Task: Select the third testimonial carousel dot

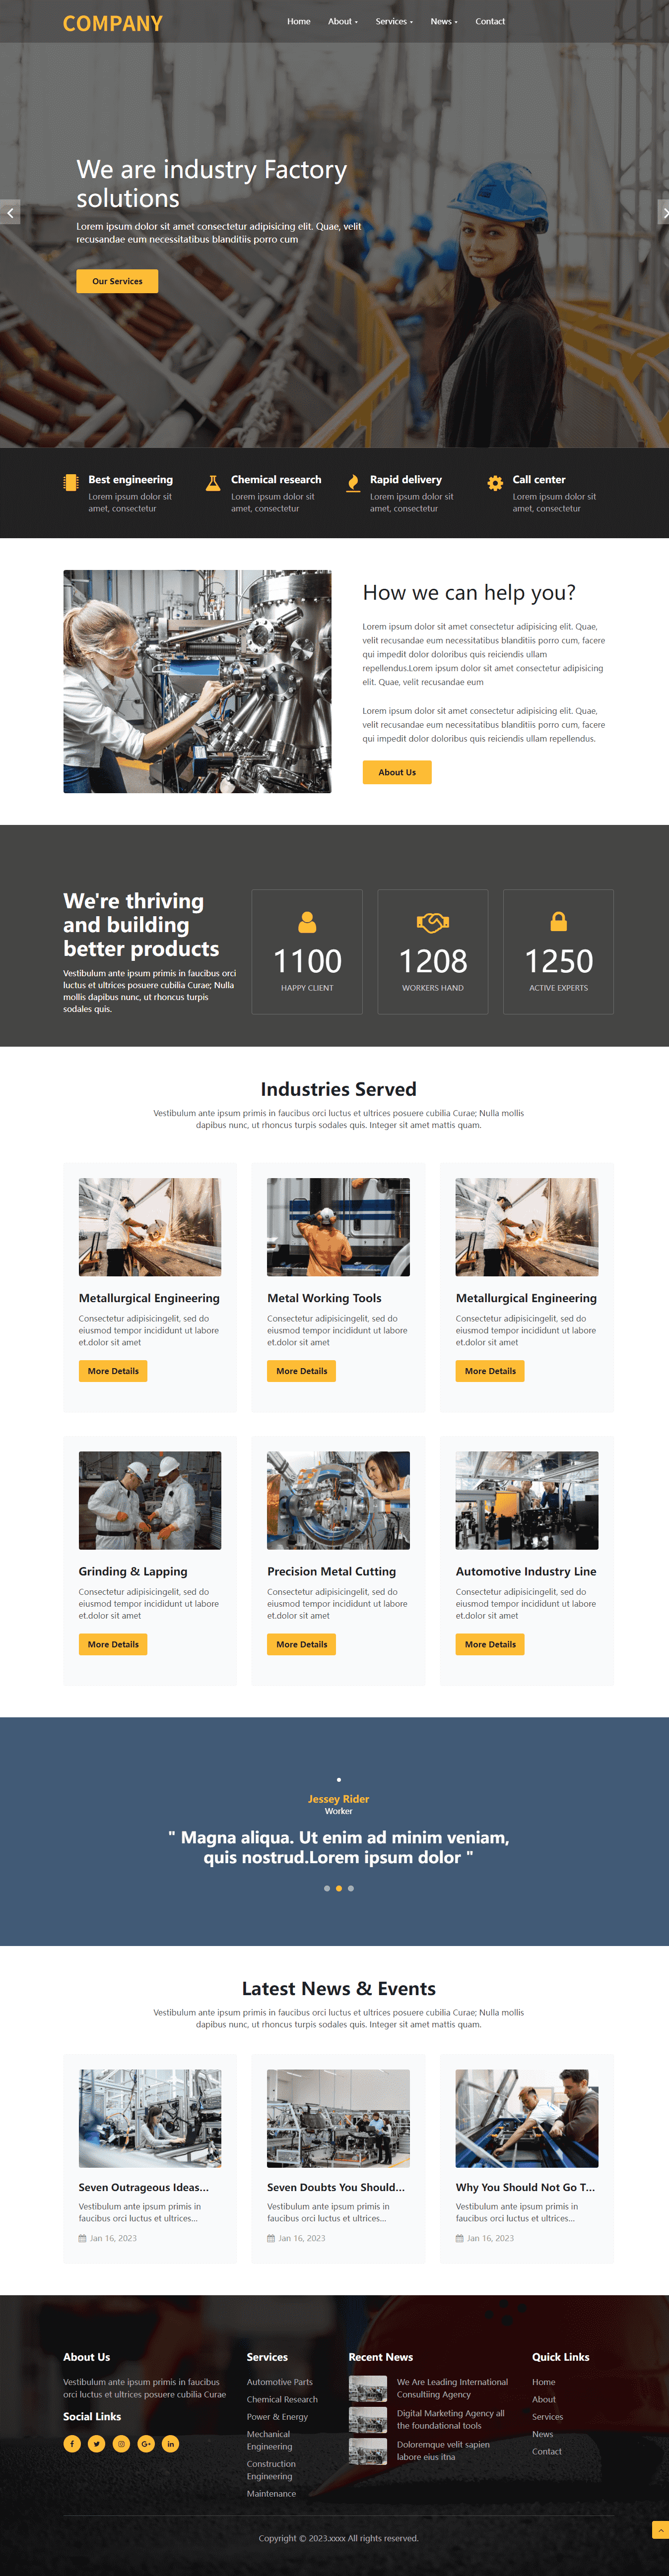Action: [x=351, y=1888]
